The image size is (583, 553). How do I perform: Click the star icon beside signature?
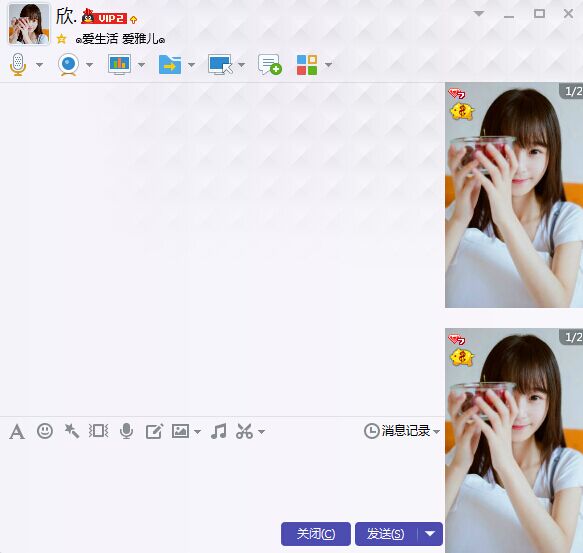coord(61,39)
